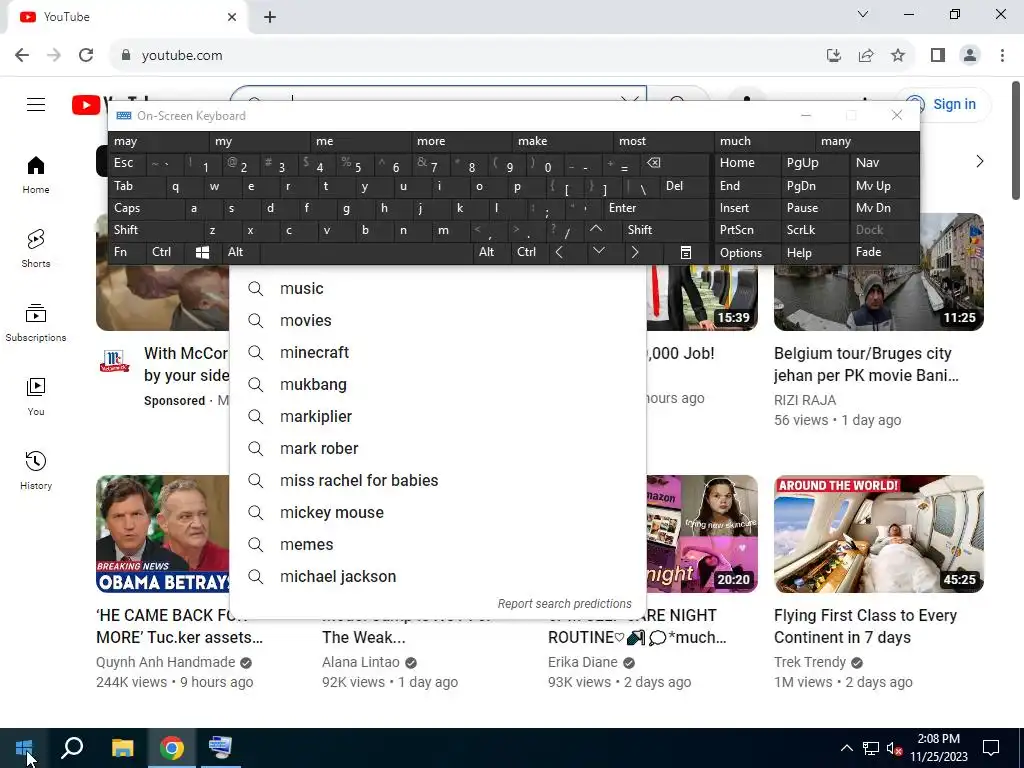Click Report search predictions link
The image size is (1024, 768).
coord(564,603)
